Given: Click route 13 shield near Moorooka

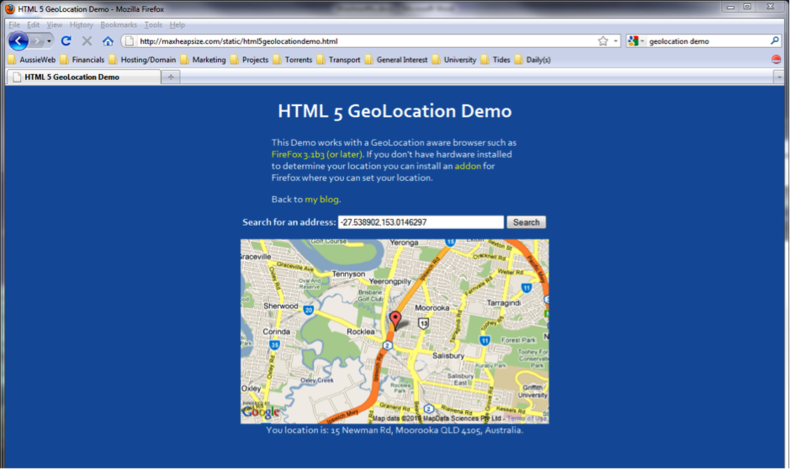Looking at the screenshot, I should point(423,323).
